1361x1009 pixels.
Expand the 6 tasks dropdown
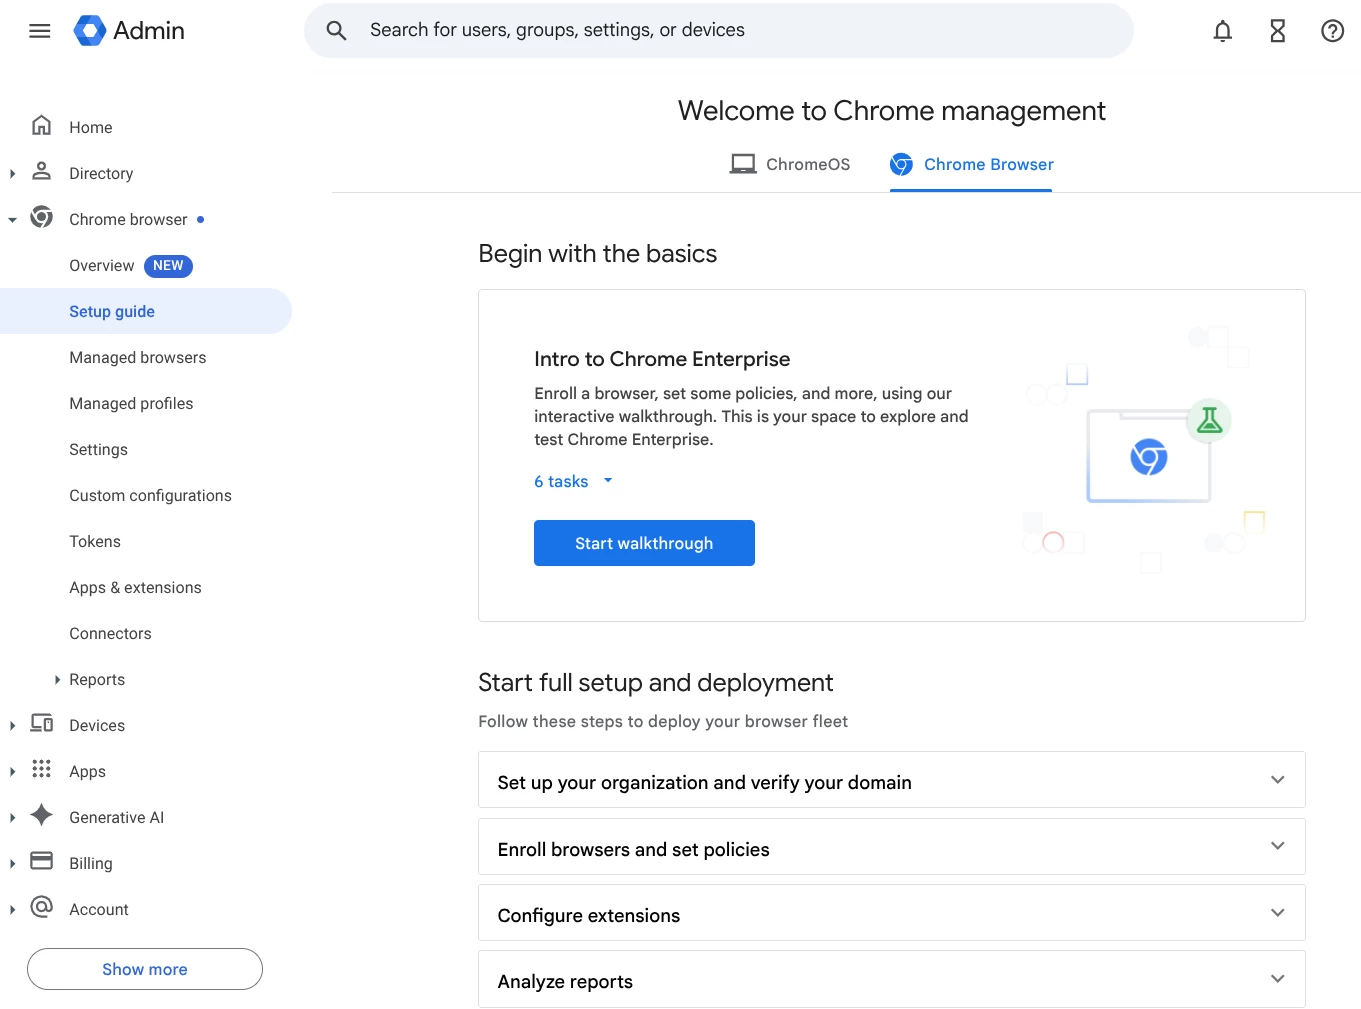pos(574,482)
